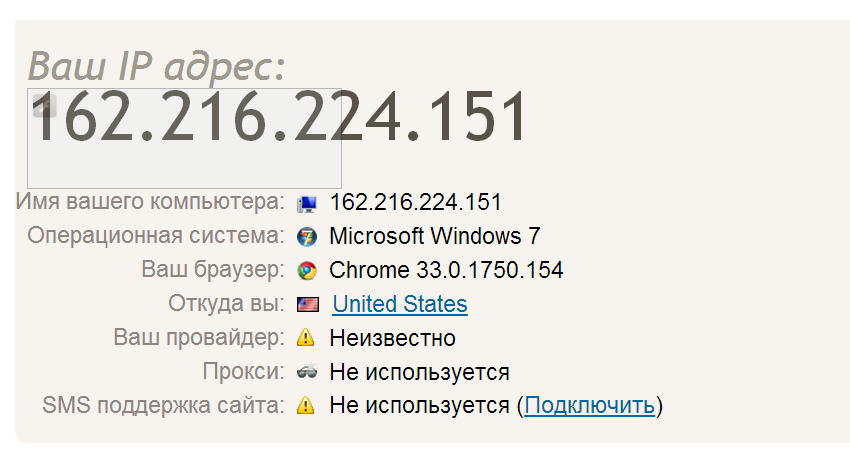Open the United States link
This screenshot has width=850, height=451.
coord(400,304)
